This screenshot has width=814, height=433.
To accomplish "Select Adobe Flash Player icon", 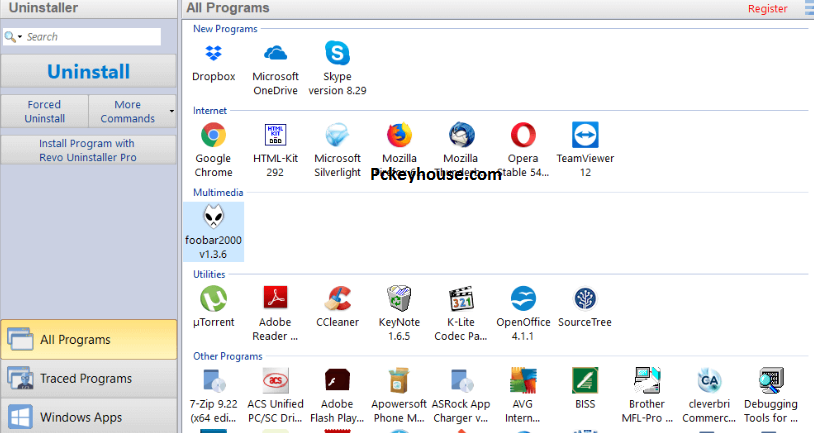I will [x=337, y=381].
